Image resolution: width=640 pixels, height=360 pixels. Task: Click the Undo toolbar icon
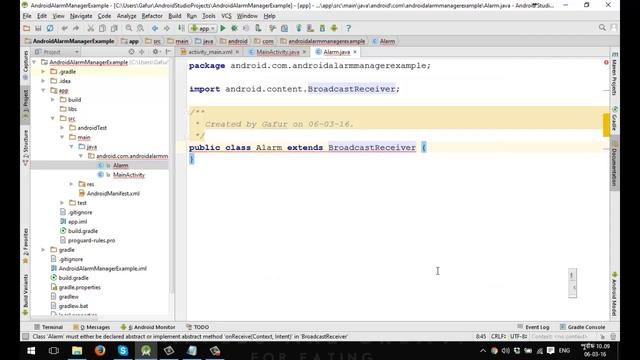pos(64,28)
